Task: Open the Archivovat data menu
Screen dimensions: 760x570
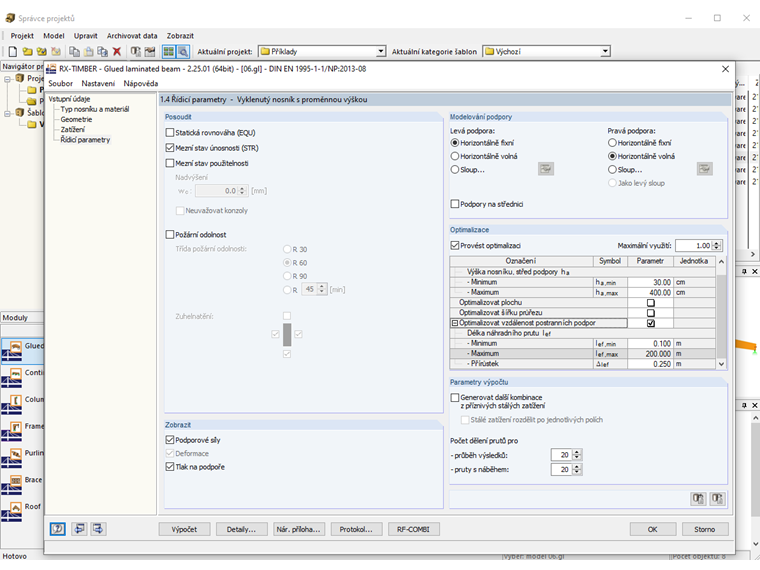Action: [132, 36]
